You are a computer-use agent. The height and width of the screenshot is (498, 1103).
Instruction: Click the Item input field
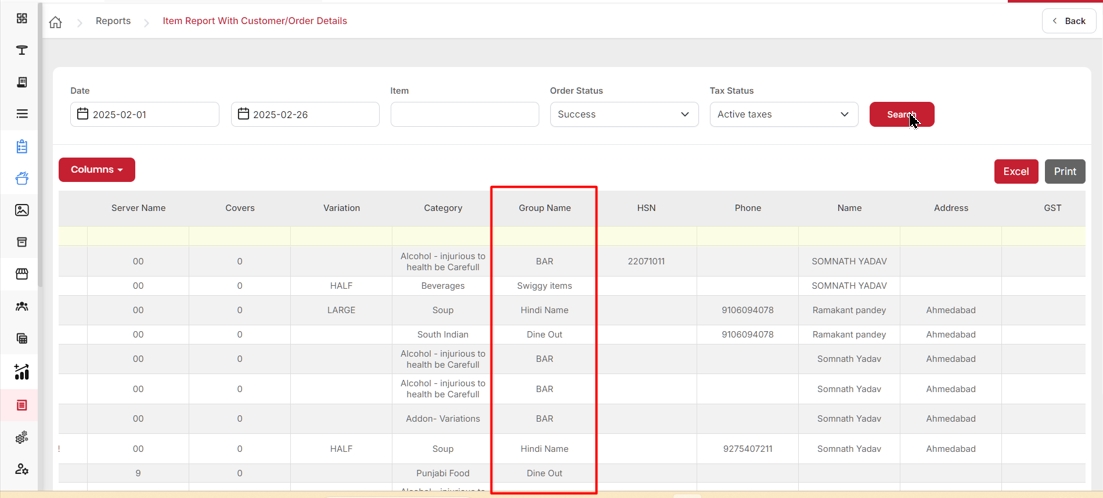point(465,114)
